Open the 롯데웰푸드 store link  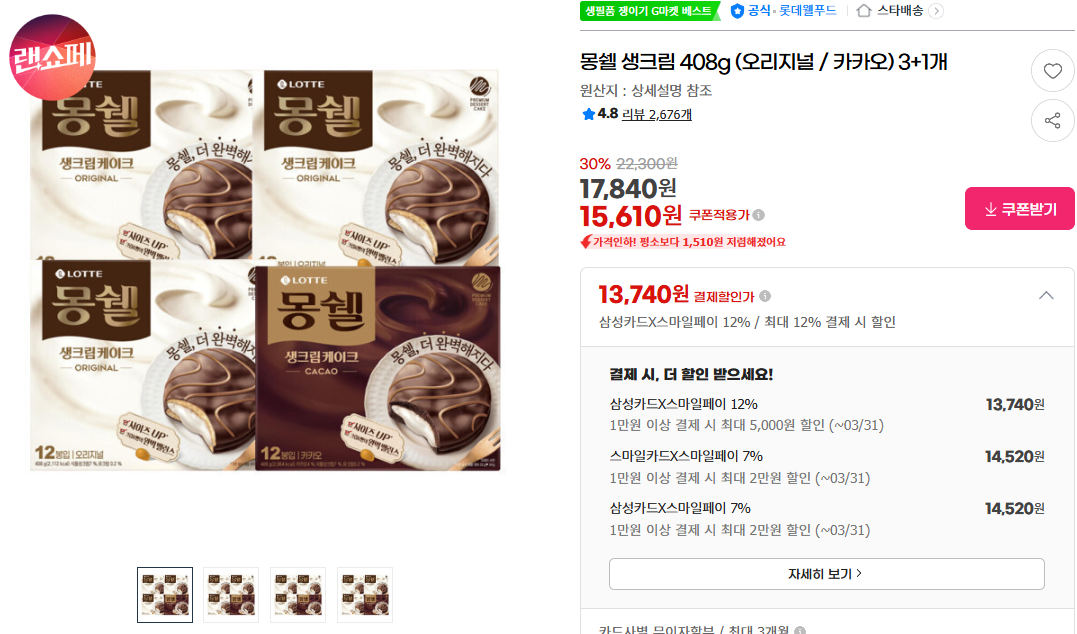pos(808,11)
